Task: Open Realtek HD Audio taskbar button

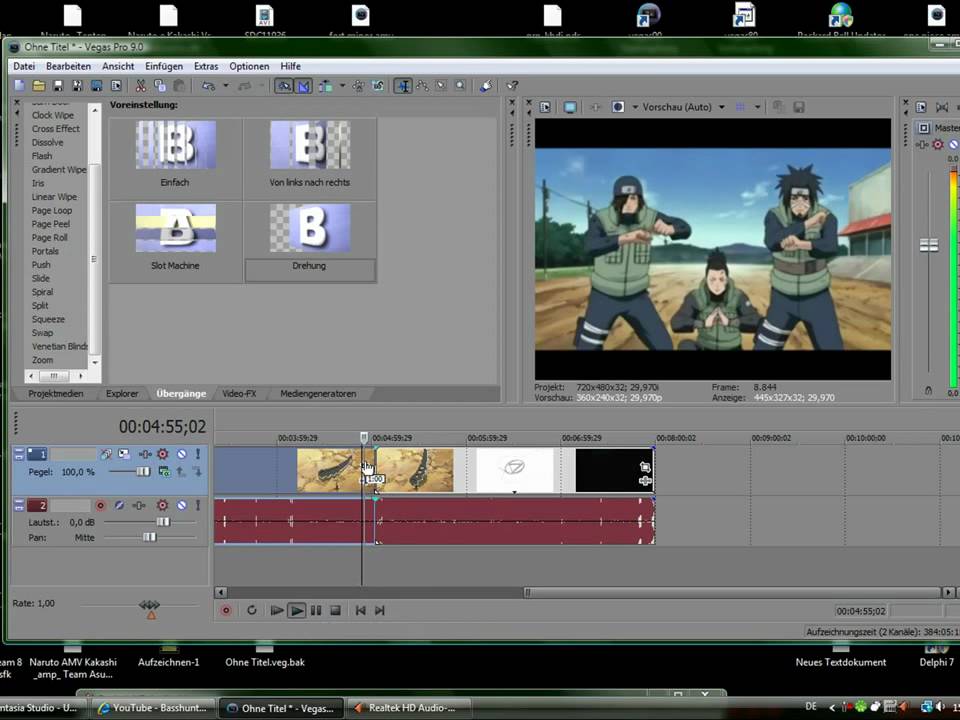Action: pyautogui.click(x=409, y=708)
